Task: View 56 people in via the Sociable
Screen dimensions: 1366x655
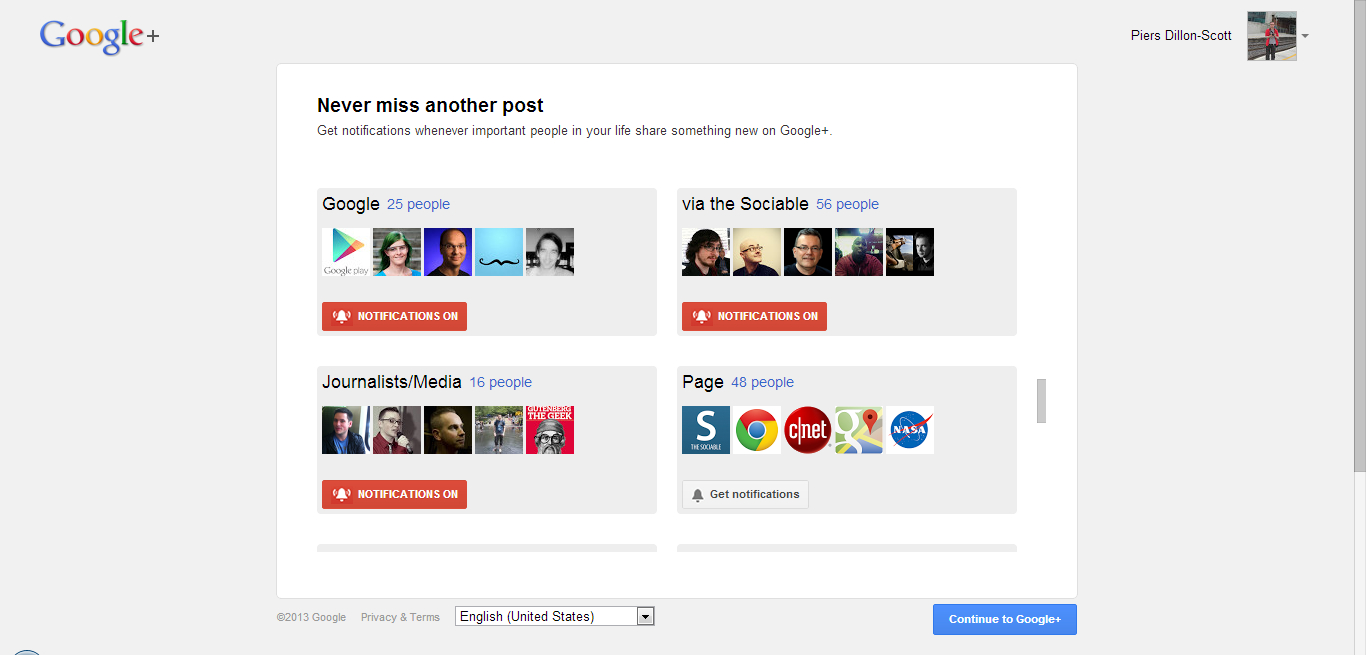Action: click(847, 204)
